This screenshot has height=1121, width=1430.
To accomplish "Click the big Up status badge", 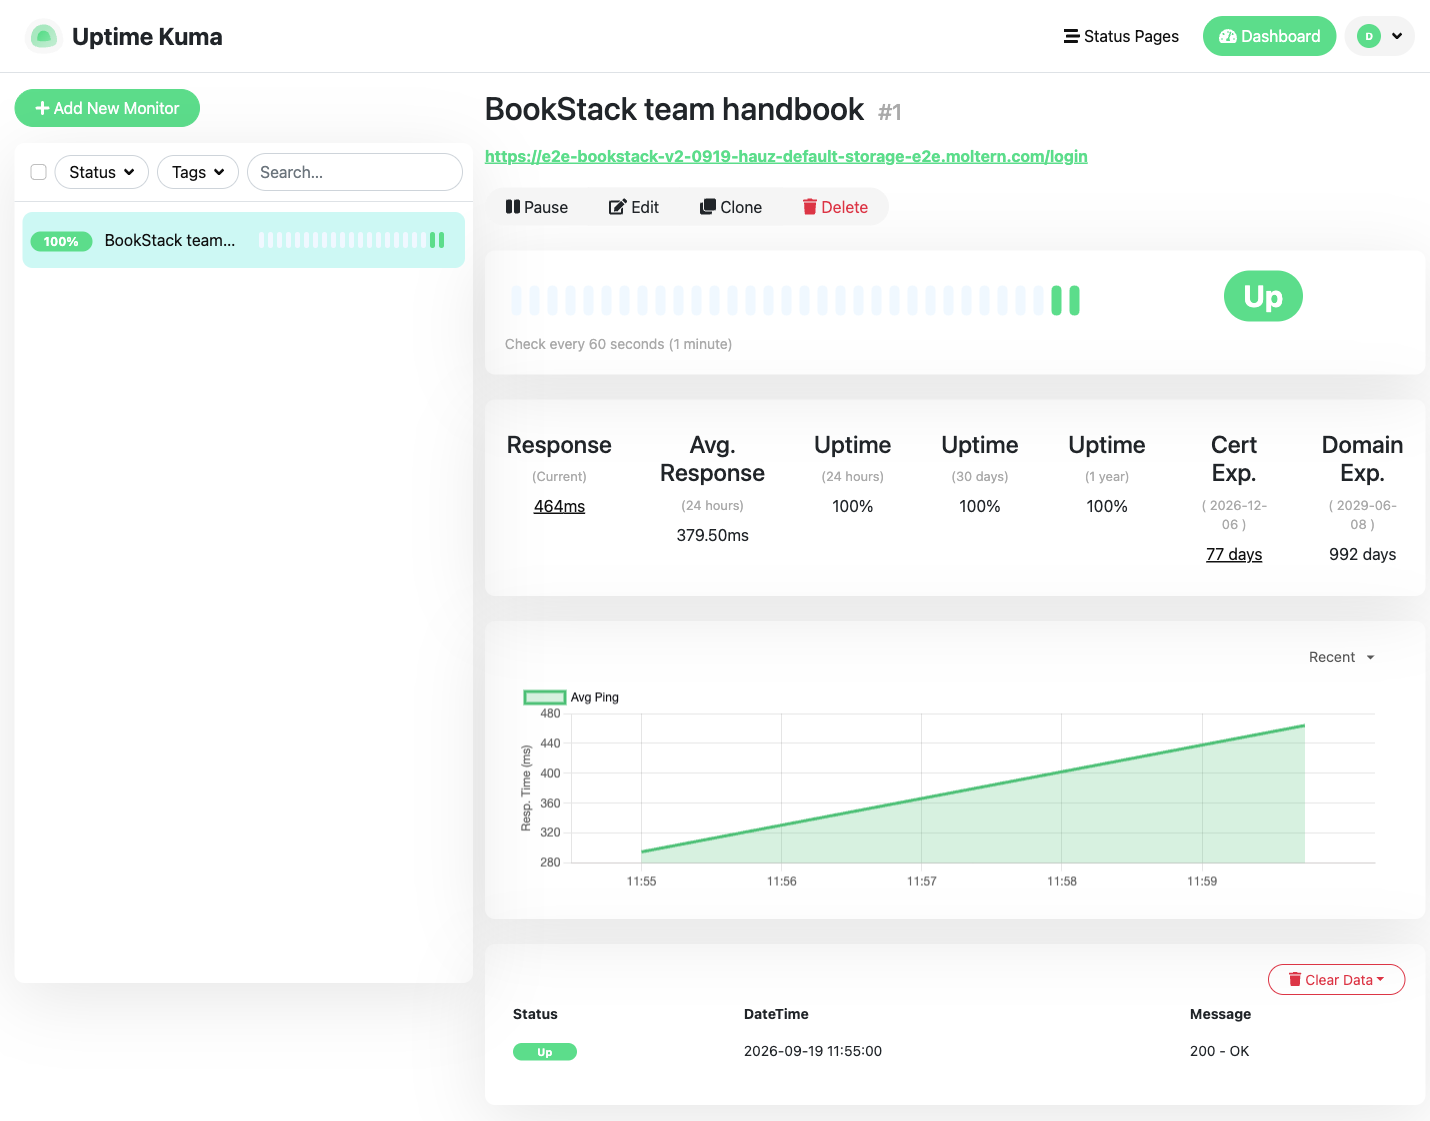I will pos(1263,296).
